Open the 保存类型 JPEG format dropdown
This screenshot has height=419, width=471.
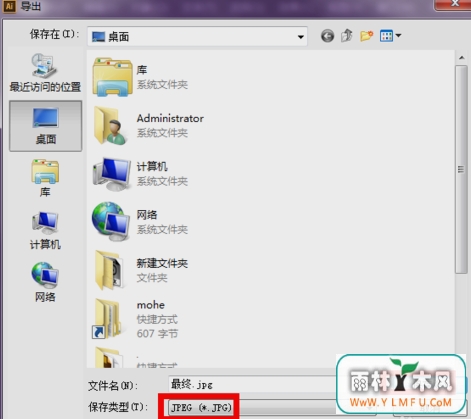tap(273, 407)
